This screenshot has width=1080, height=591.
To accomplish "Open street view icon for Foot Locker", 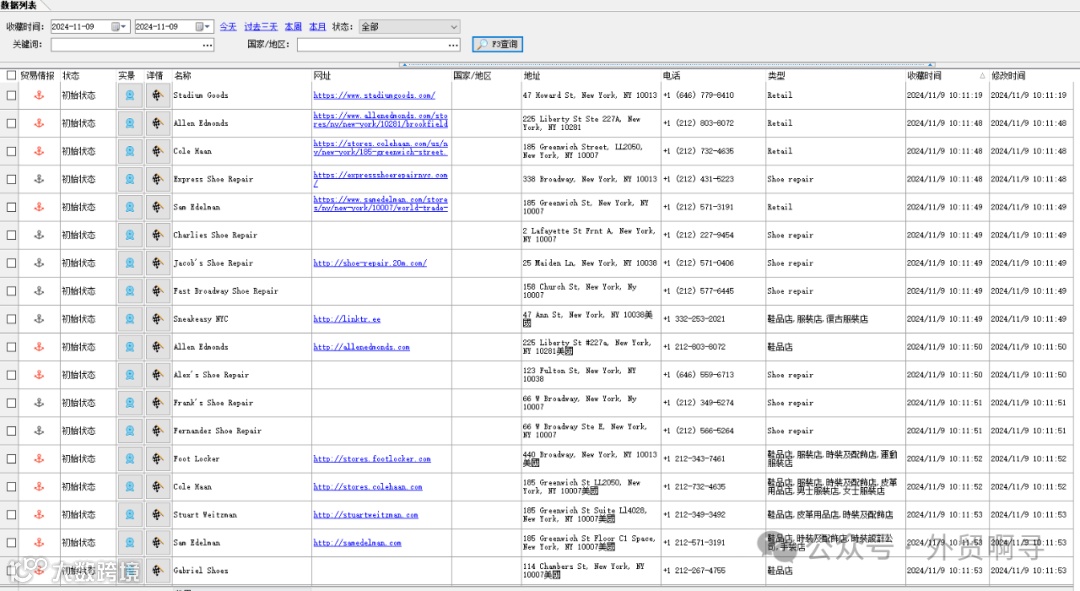I will pos(129,459).
